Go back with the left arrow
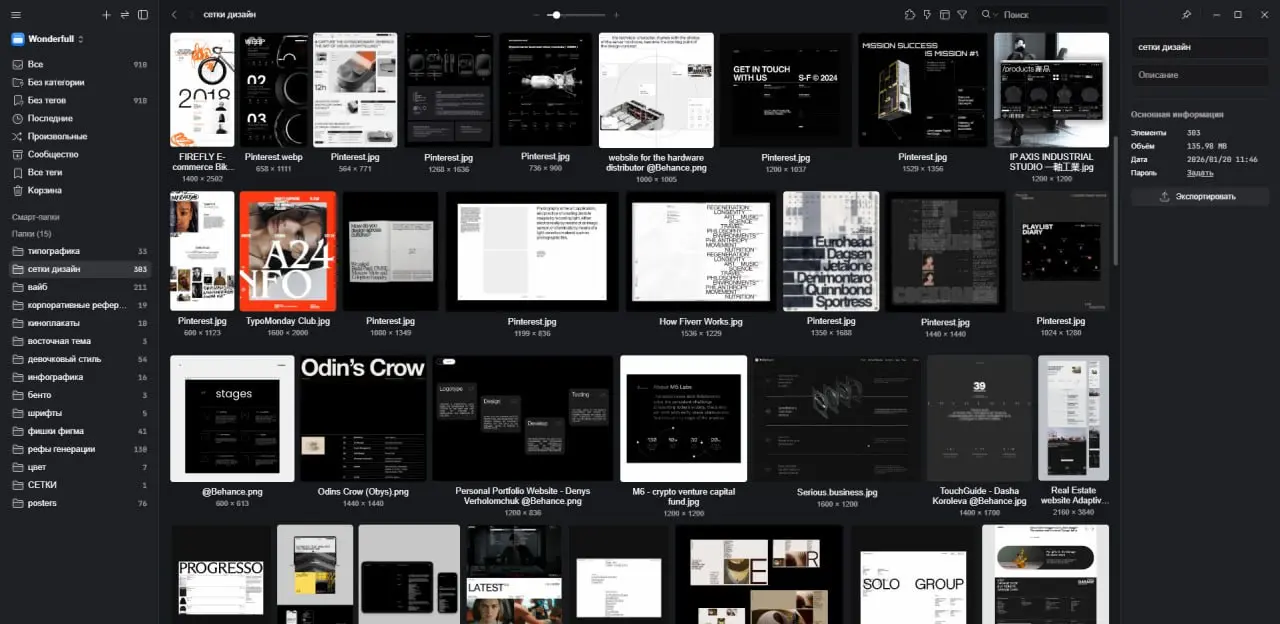The image size is (1280, 624). pyautogui.click(x=174, y=15)
